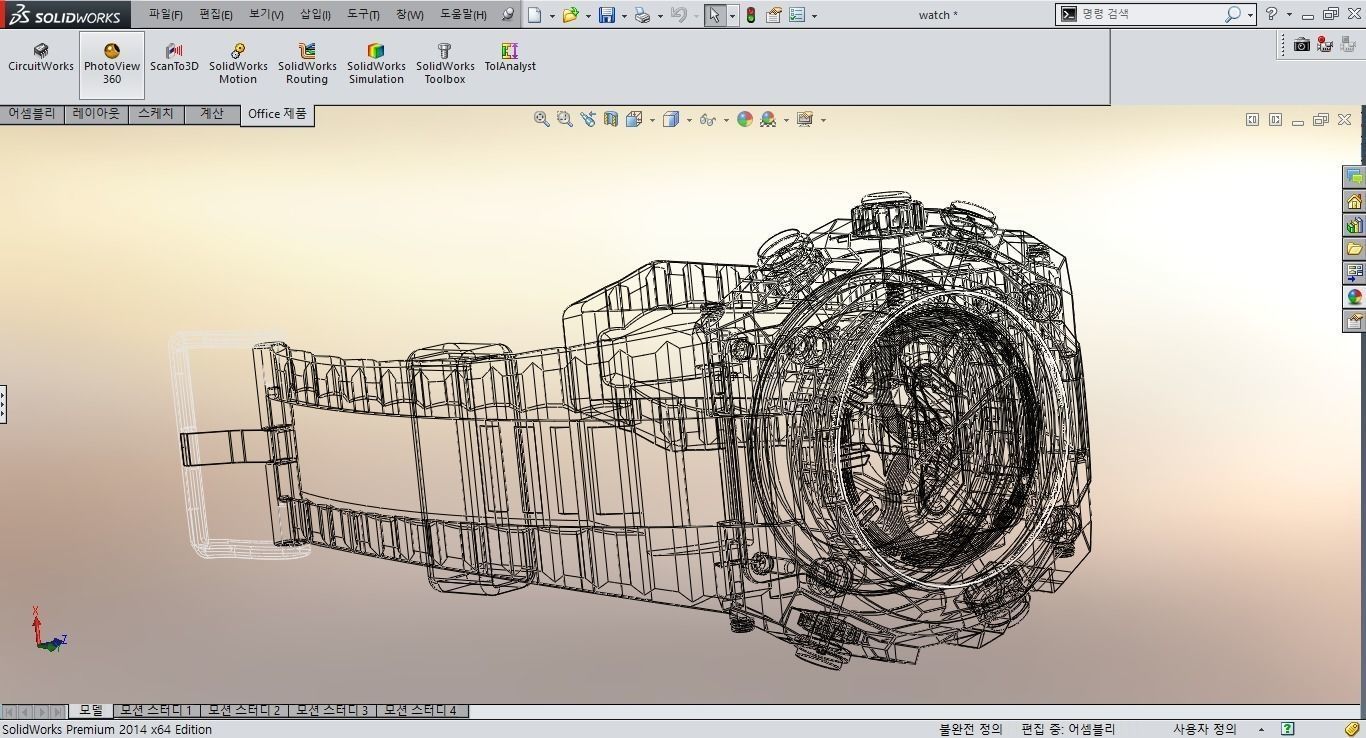Expand the Open file dropdown arrow
Image resolution: width=1366 pixels, height=738 pixels.
(588, 16)
